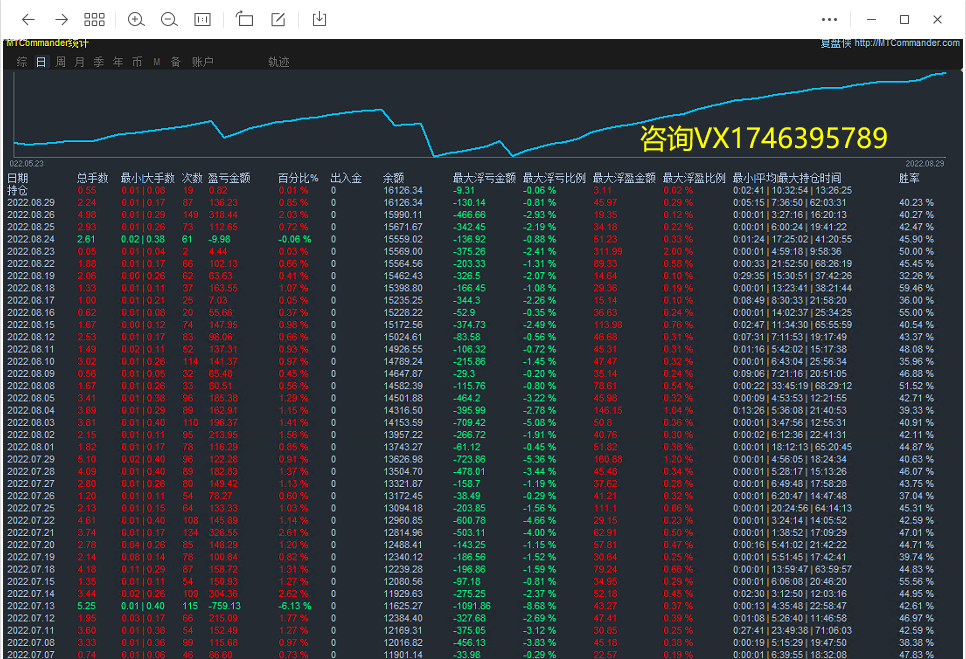Click the 2022.08.29 chart end date label
Screen dimensions: 966x659
924,164
